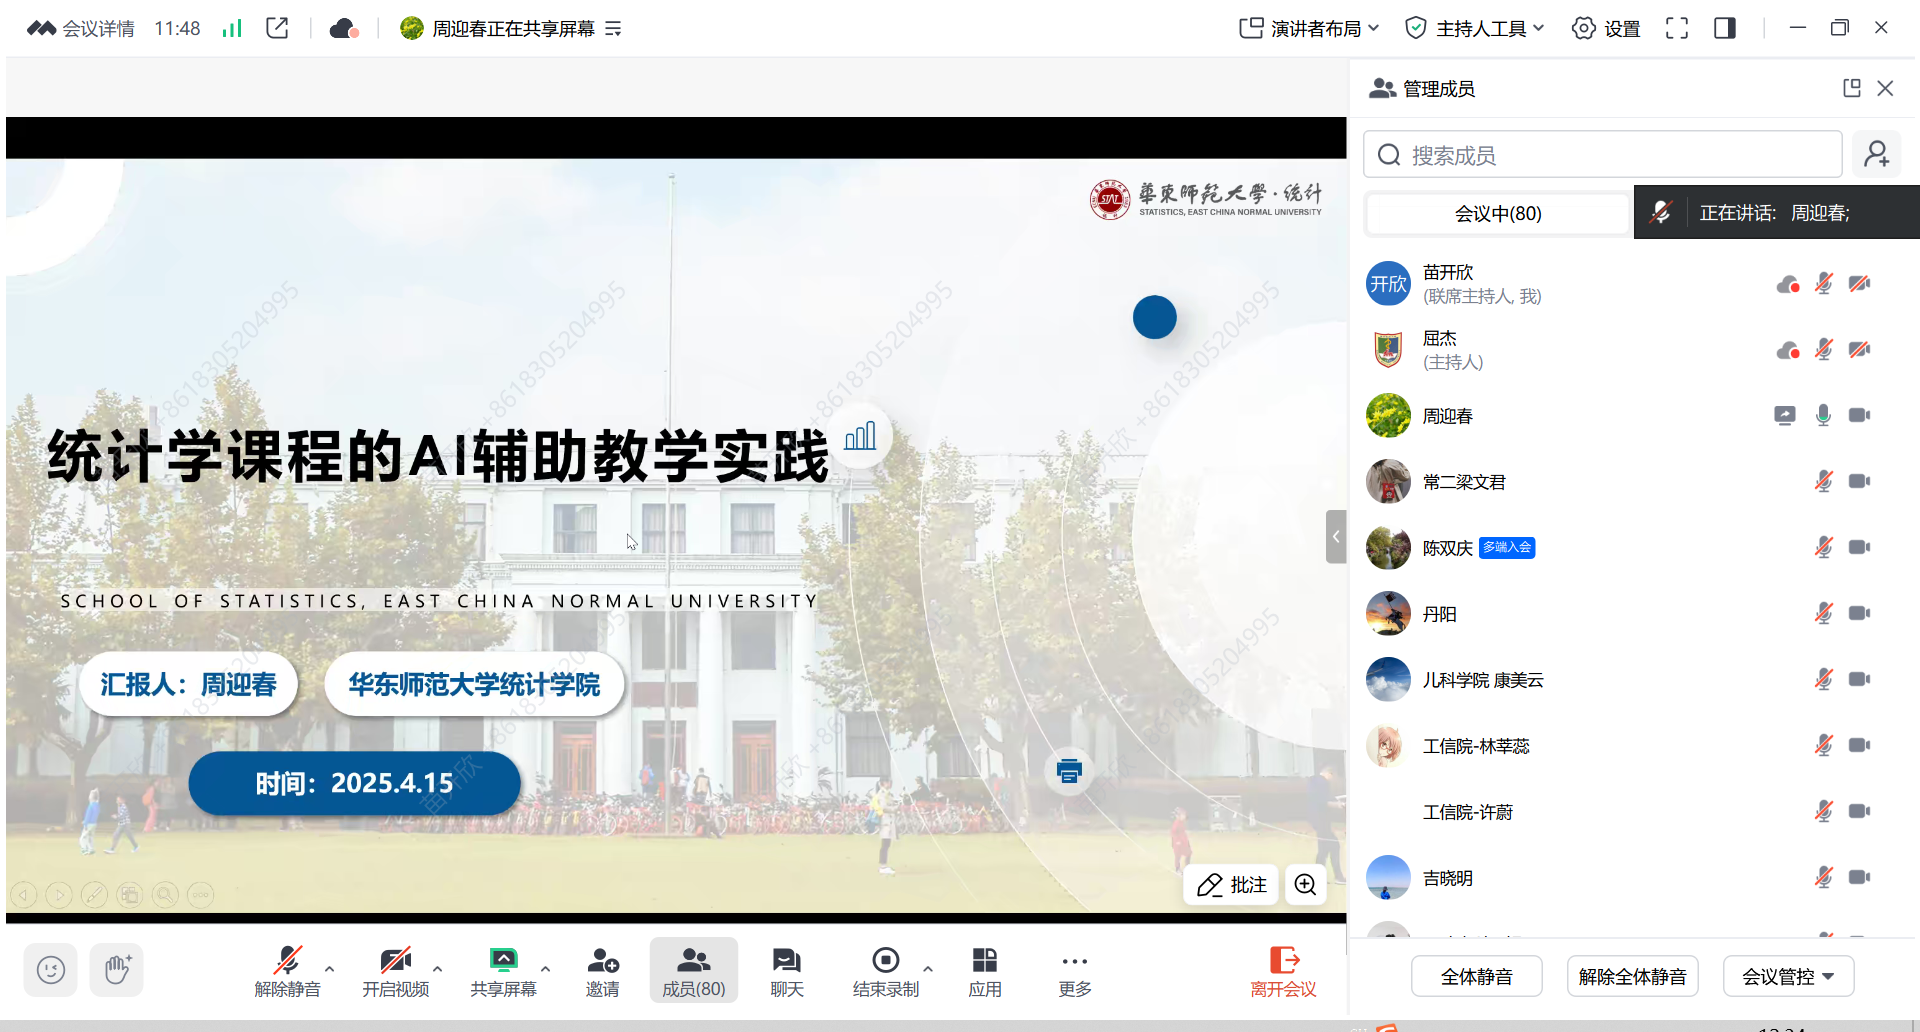The height and width of the screenshot is (1032, 1920).
Task: Open 设置 settings
Action: point(1606,28)
